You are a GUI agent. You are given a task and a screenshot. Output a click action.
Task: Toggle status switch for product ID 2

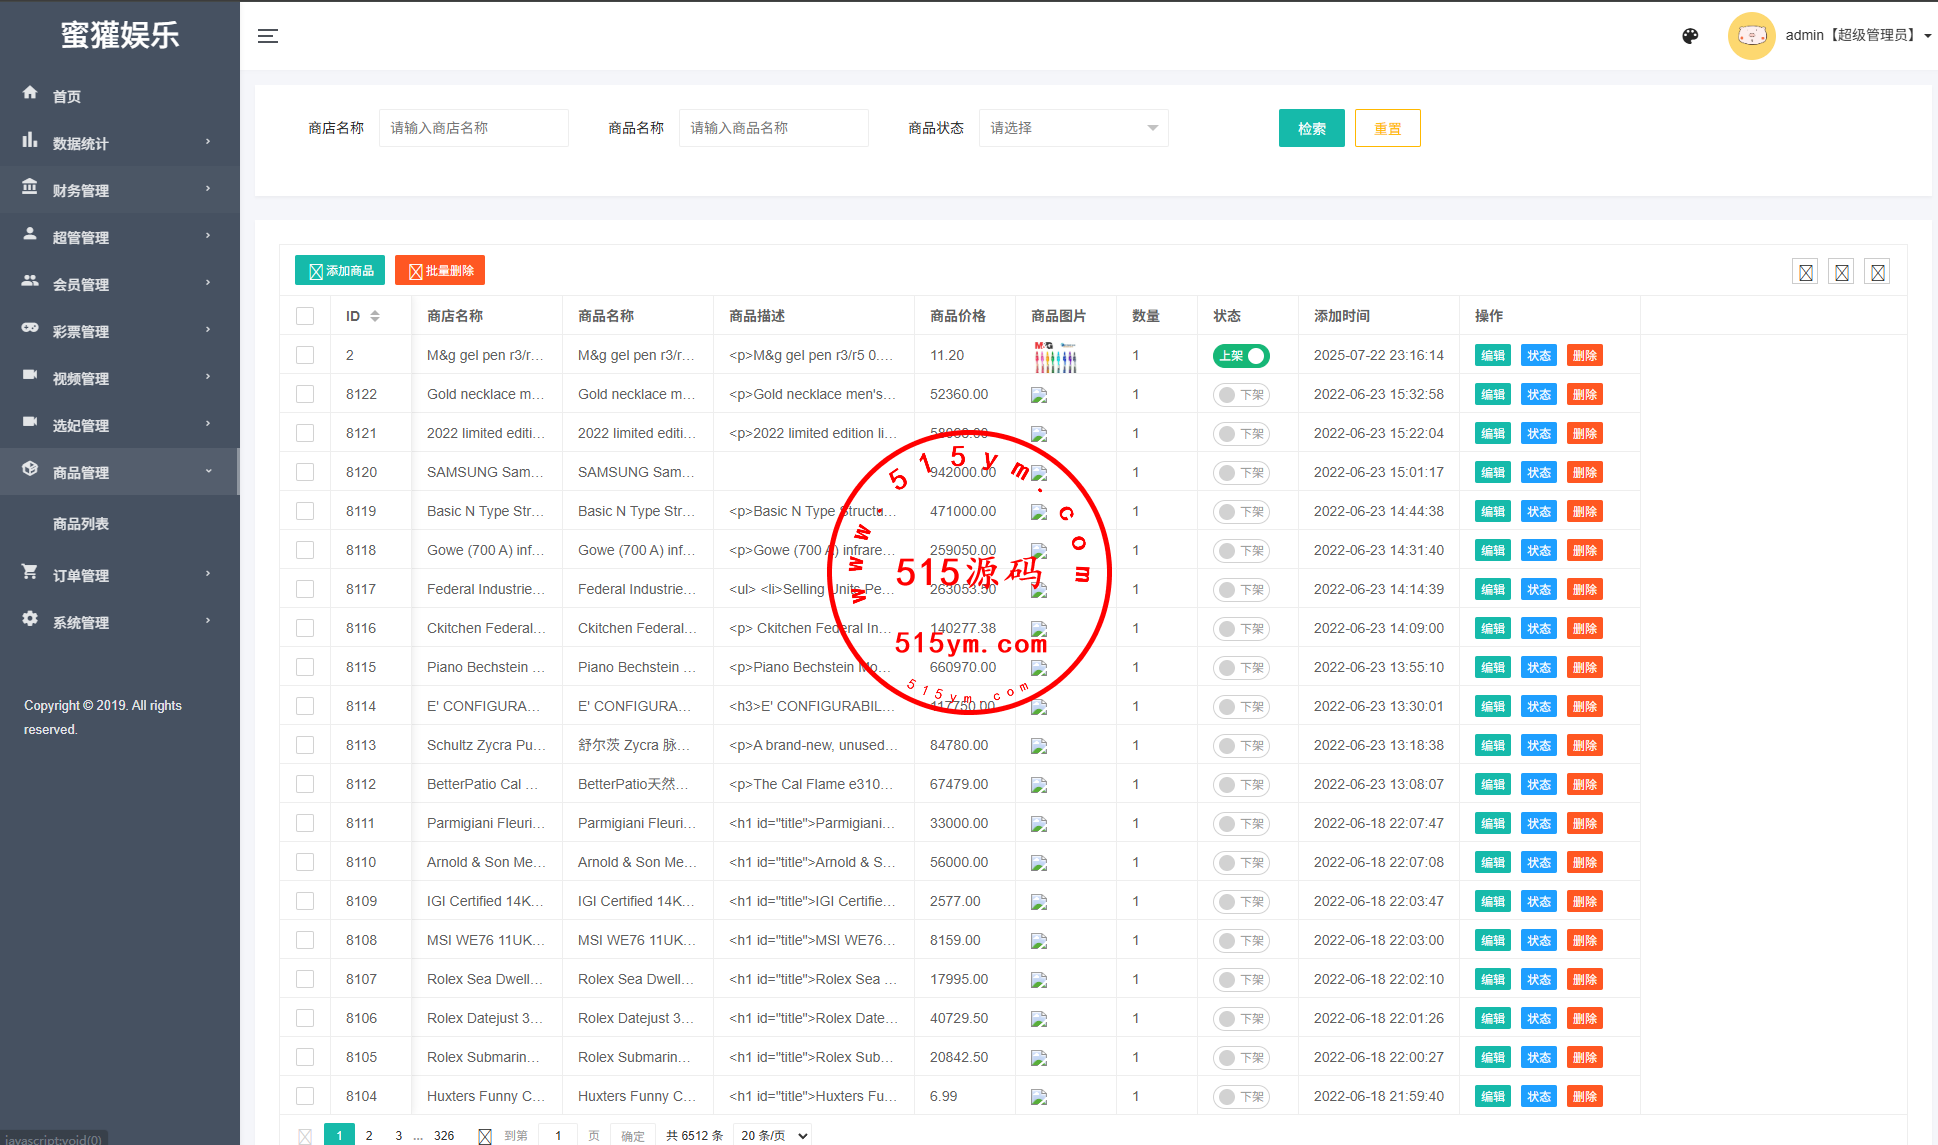(x=1241, y=356)
